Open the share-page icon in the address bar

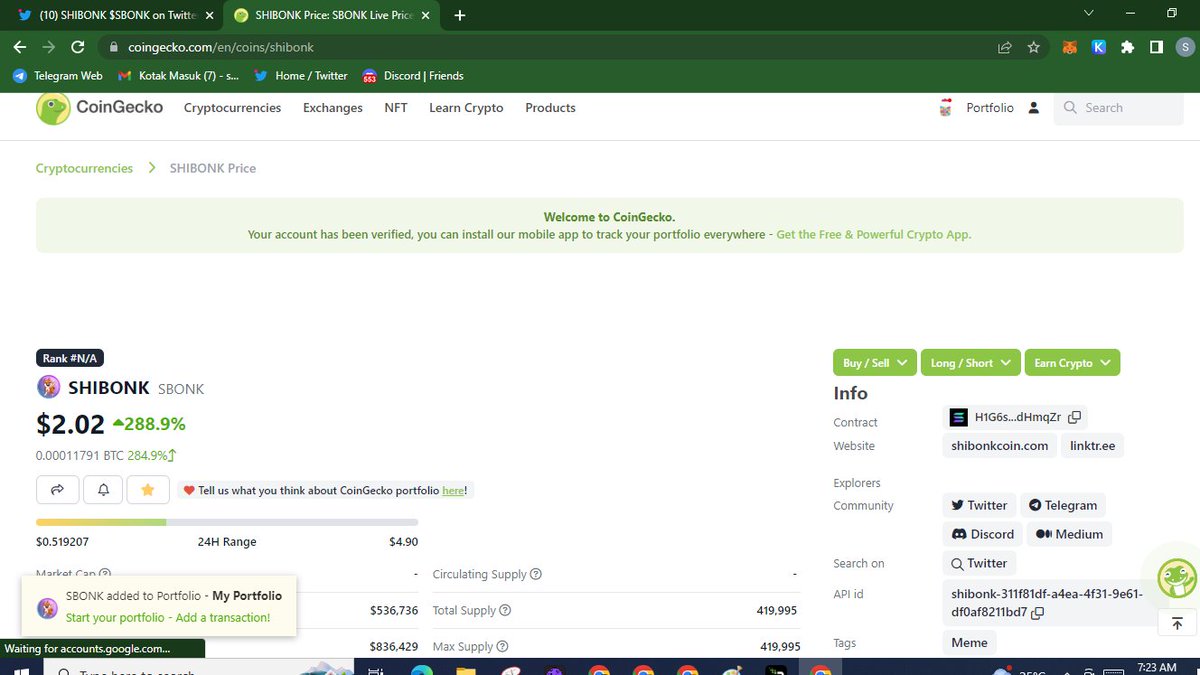click(1005, 47)
